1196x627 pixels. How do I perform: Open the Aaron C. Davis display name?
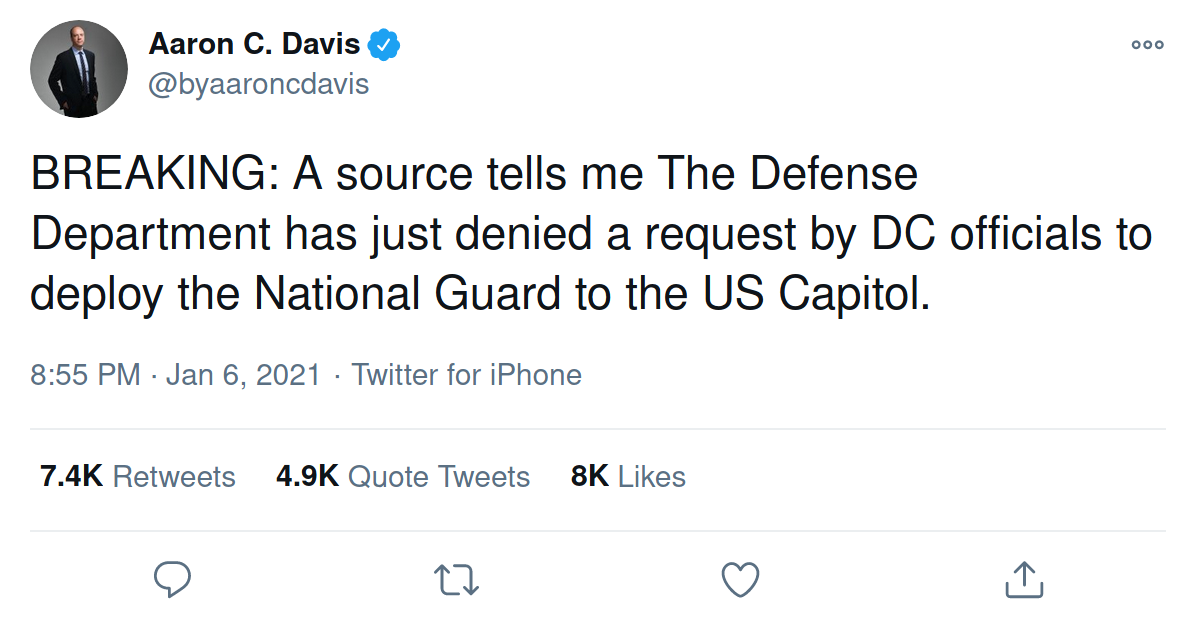[x=256, y=45]
